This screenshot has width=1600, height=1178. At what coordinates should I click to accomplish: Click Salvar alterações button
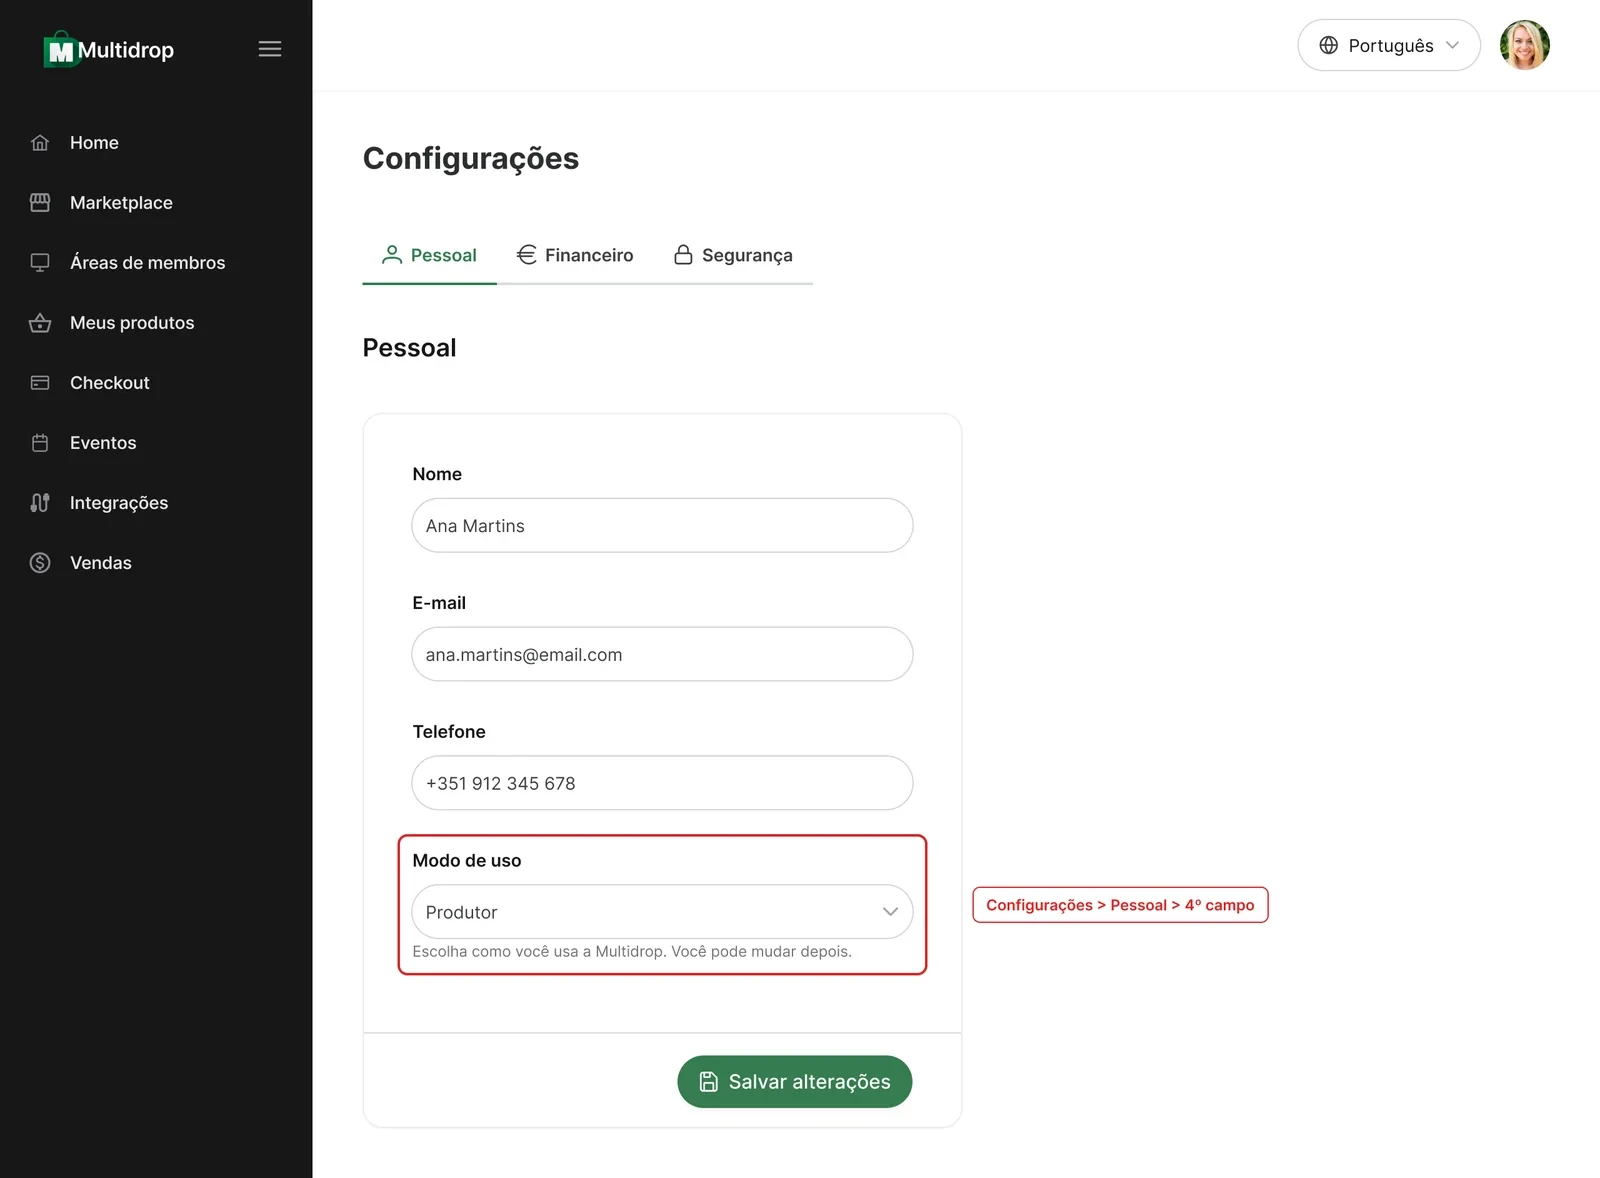click(795, 1082)
